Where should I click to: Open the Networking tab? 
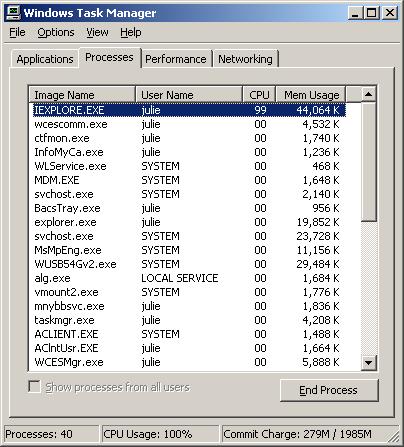[245, 59]
